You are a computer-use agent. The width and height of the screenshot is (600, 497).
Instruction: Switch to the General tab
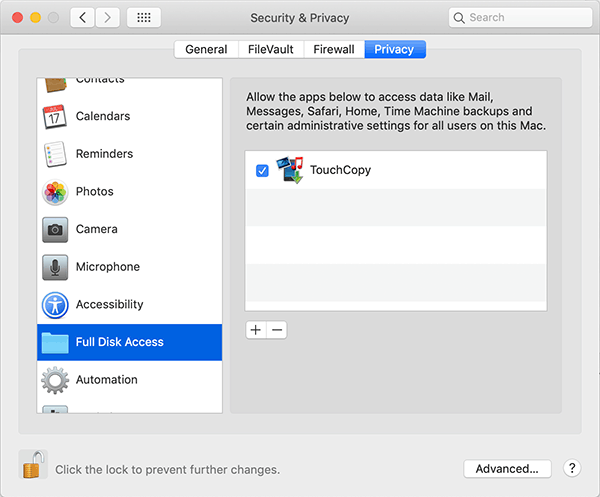pyautogui.click(x=206, y=49)
